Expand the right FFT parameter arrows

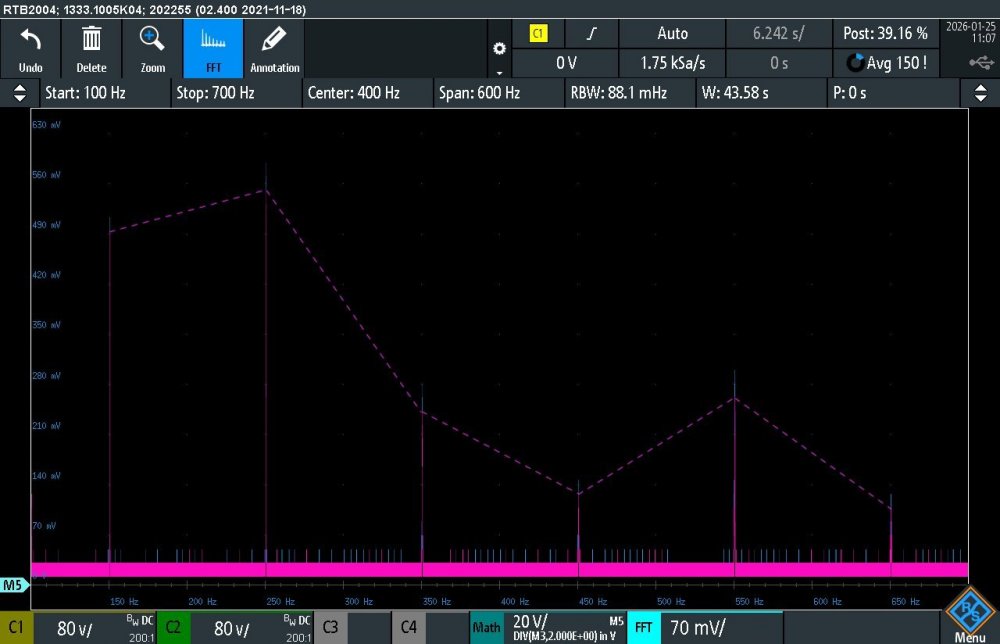(980, 93)
